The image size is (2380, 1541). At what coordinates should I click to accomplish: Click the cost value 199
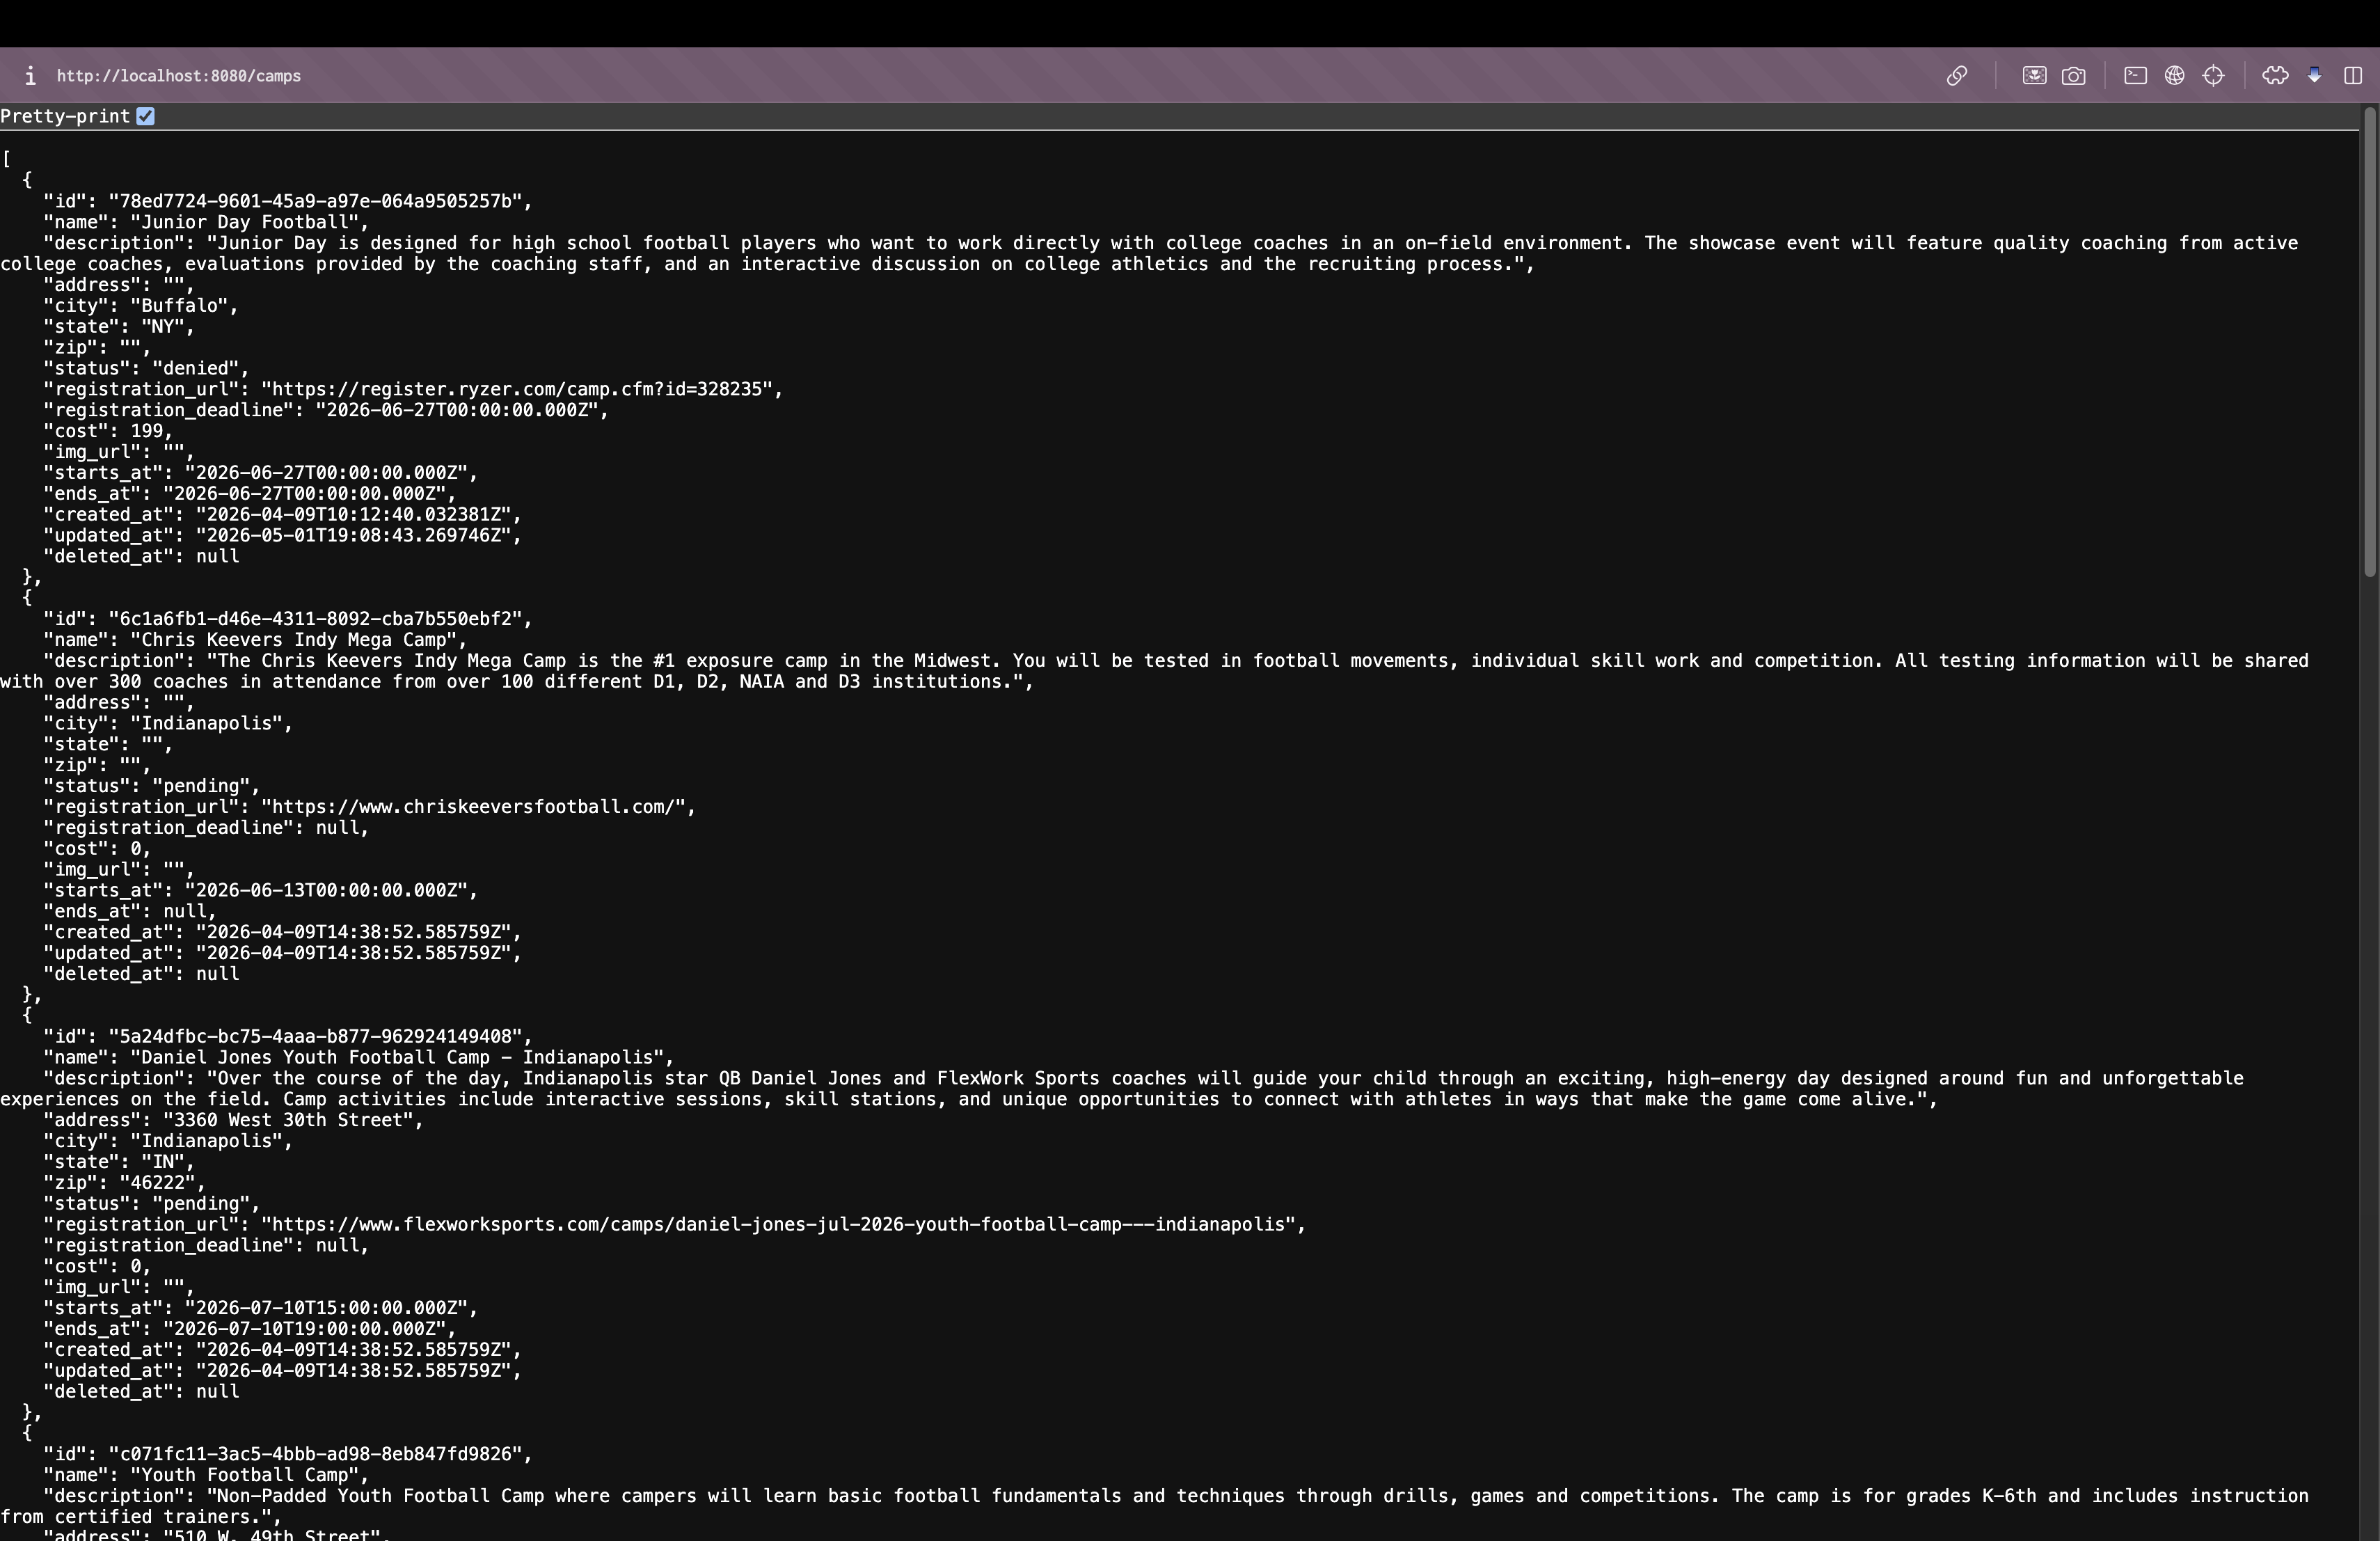(146, 431)
